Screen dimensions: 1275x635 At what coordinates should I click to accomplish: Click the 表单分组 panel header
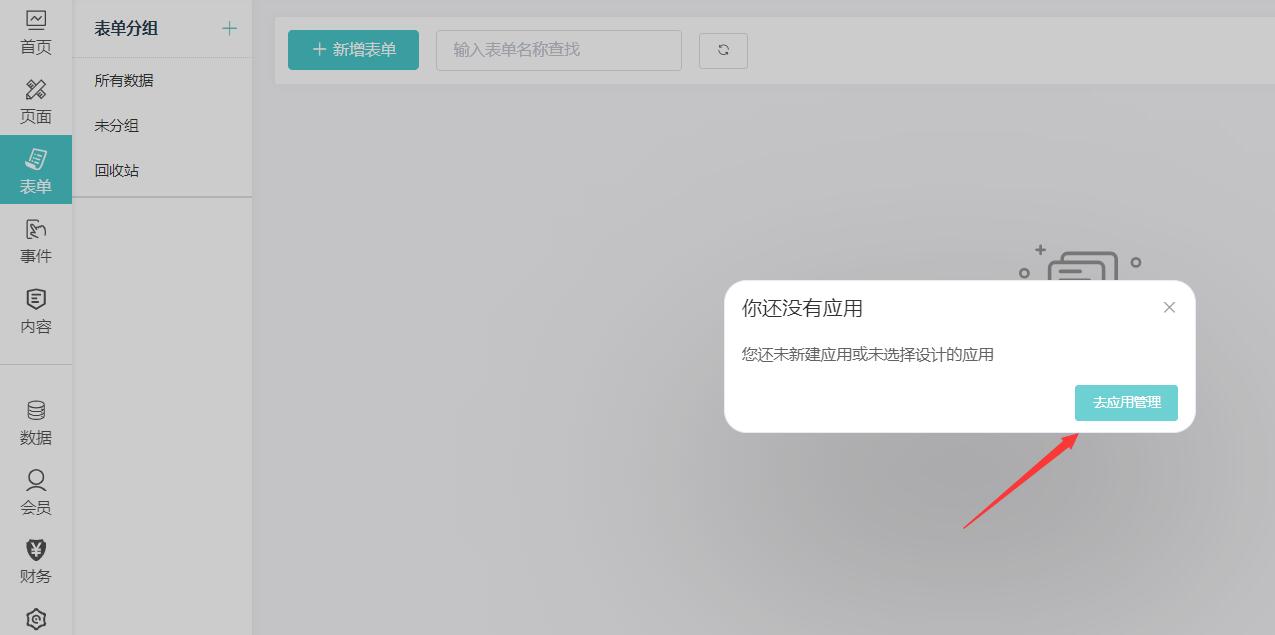coord(126,28)
